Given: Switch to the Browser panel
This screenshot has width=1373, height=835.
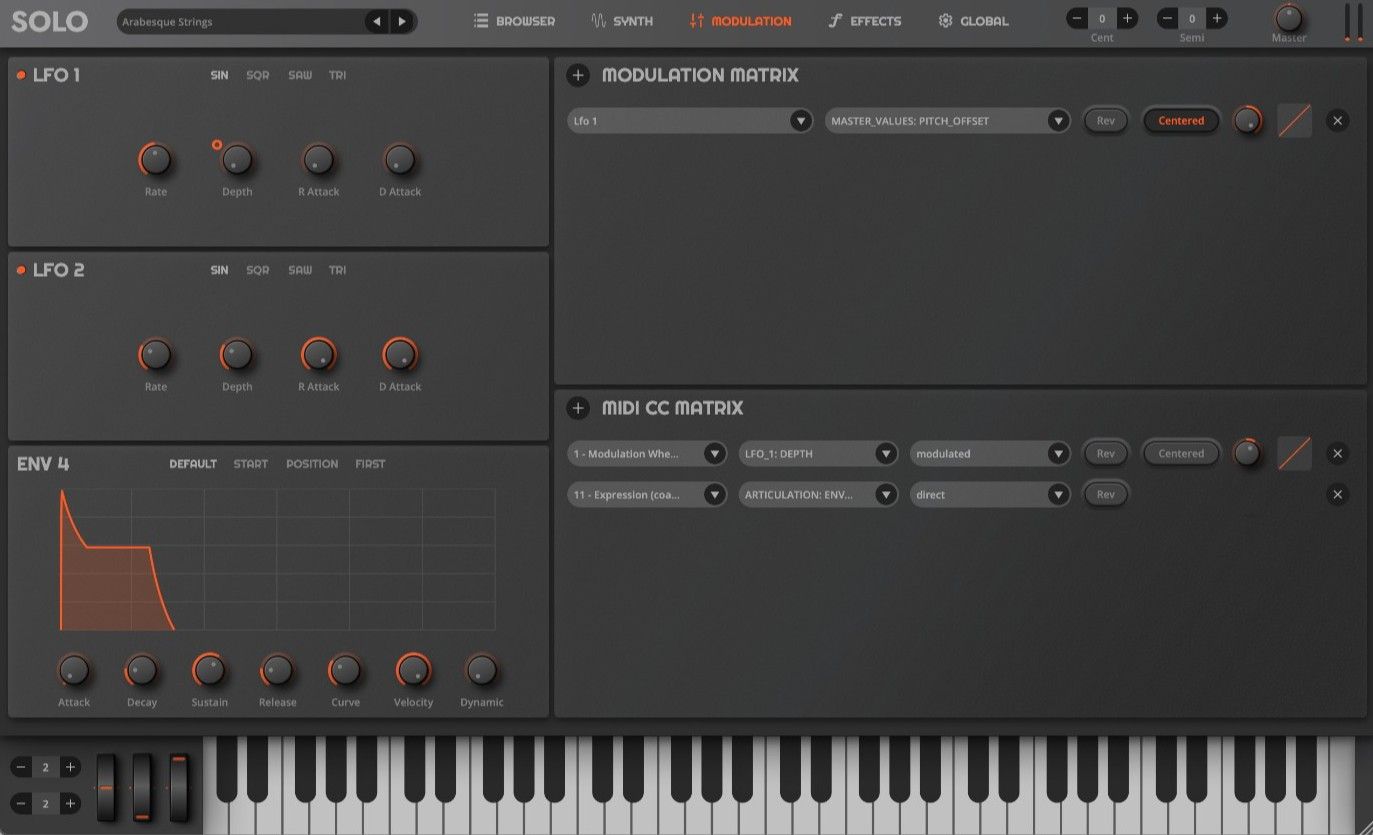Looking at the screenshot, I should pos(514,20).
